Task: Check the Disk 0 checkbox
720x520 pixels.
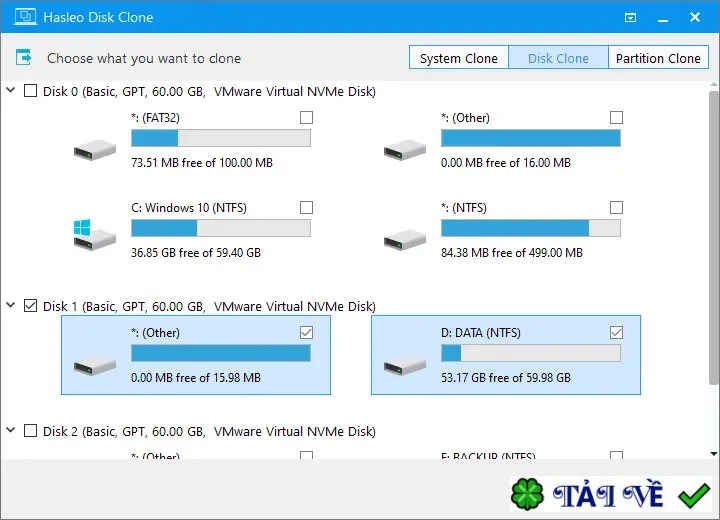Action: 30,90
